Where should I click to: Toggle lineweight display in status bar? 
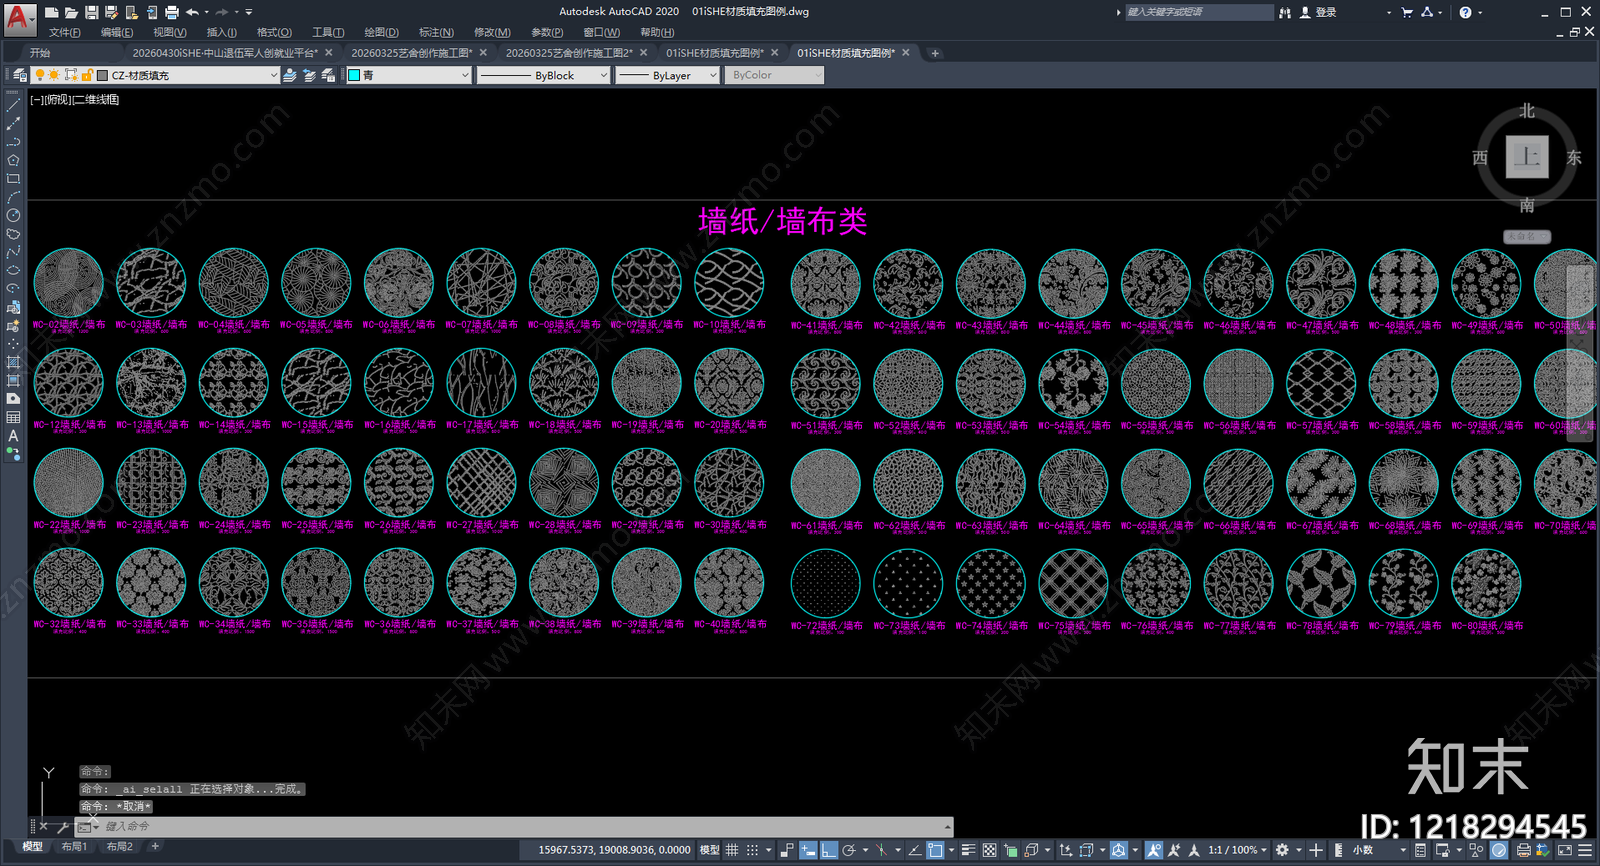(x=968, y=850)
